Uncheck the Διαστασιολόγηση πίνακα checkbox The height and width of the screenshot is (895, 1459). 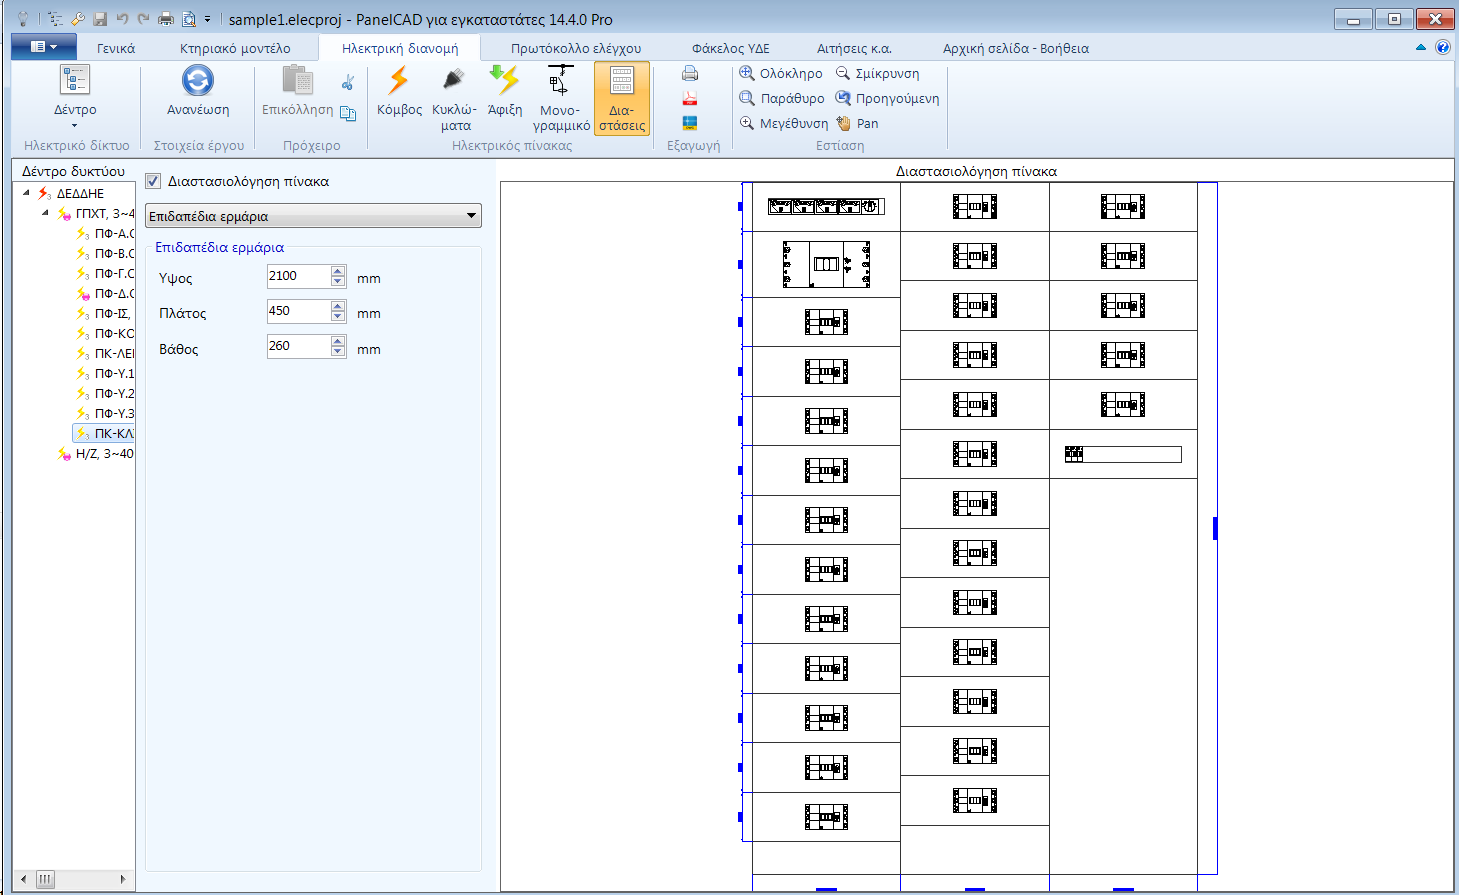153,181
